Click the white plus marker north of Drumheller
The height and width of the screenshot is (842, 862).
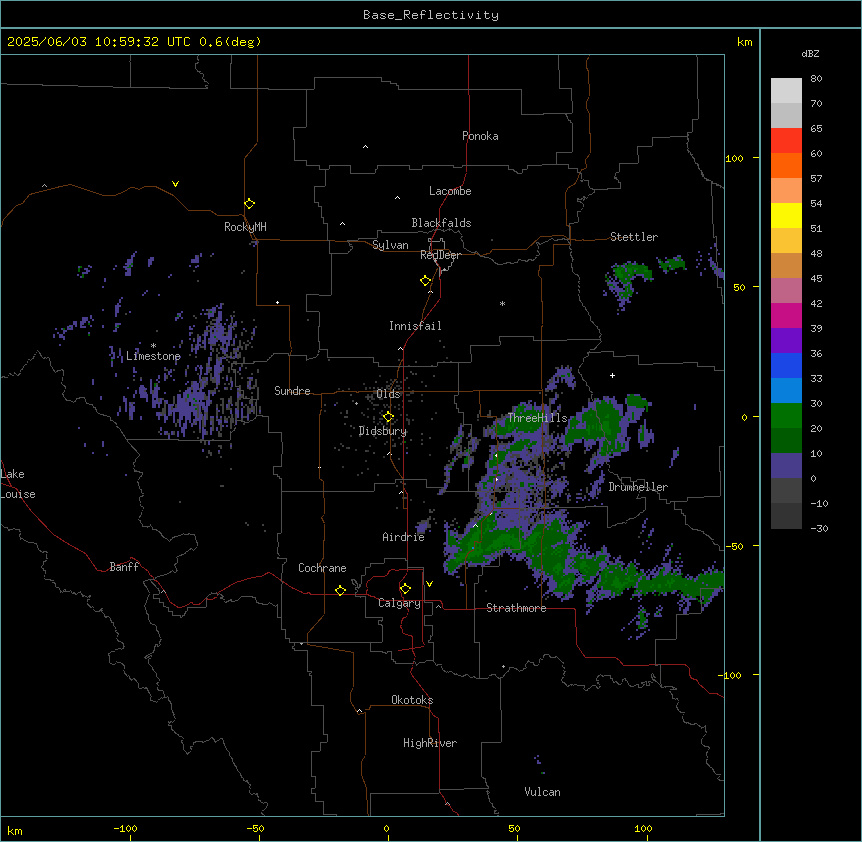pos(612,375)
